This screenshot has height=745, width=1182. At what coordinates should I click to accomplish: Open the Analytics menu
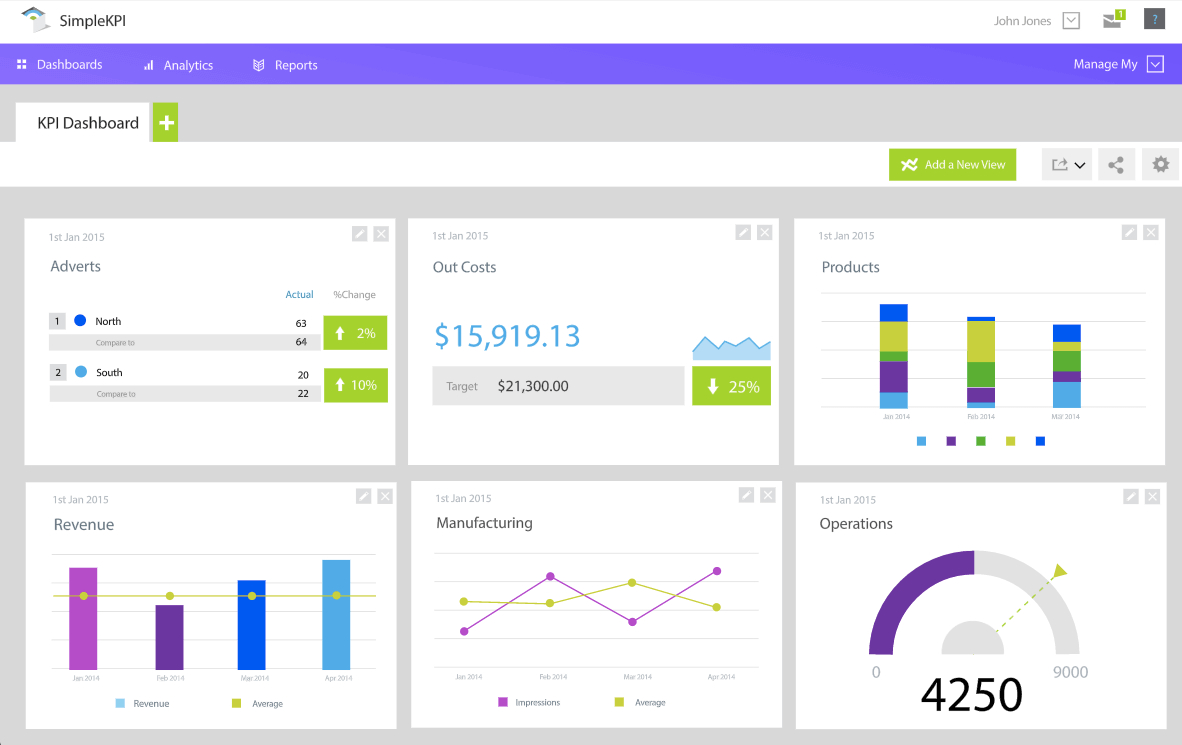pos(188,64)
